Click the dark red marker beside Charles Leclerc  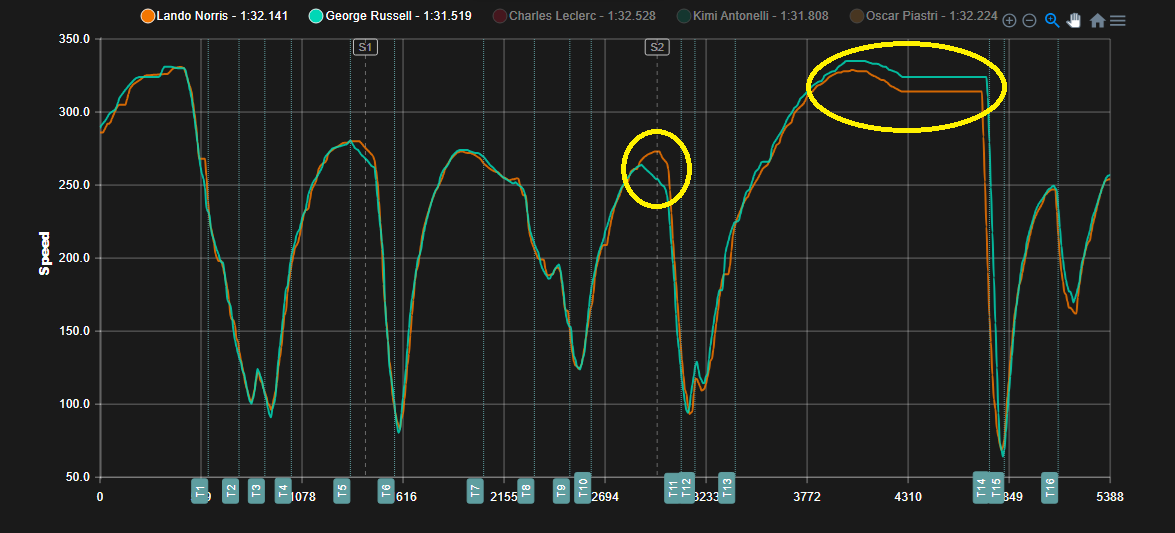click(x=501, y=15)
